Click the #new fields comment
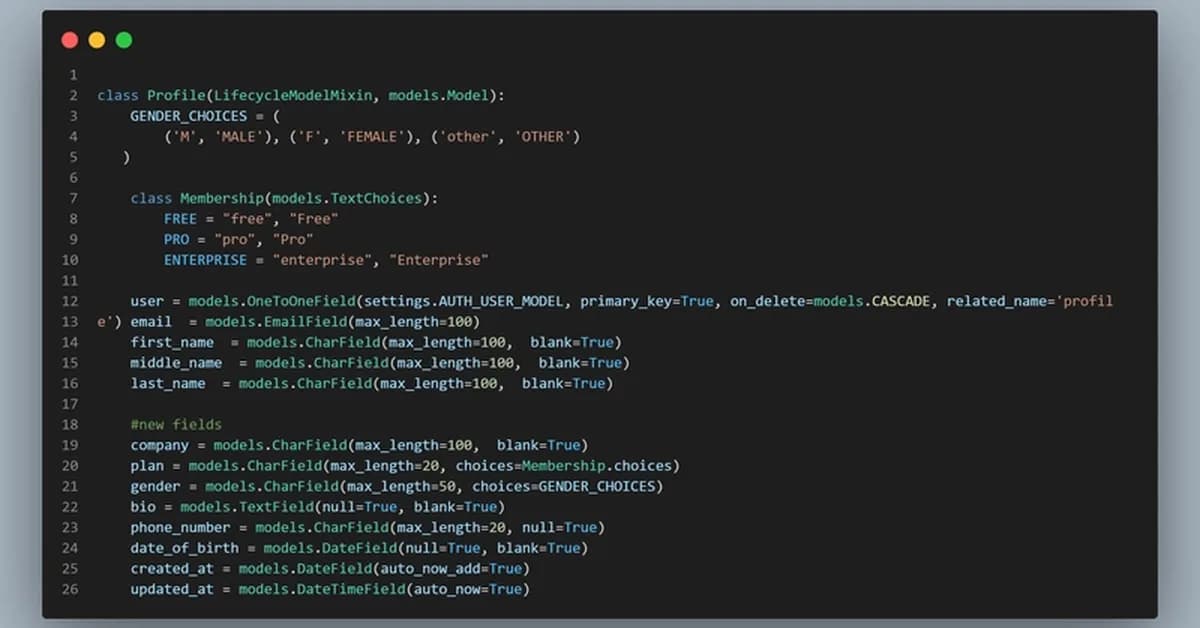The width and height of the screenshot is (1200, 628). pyautogui.click(x=176, y=424)
